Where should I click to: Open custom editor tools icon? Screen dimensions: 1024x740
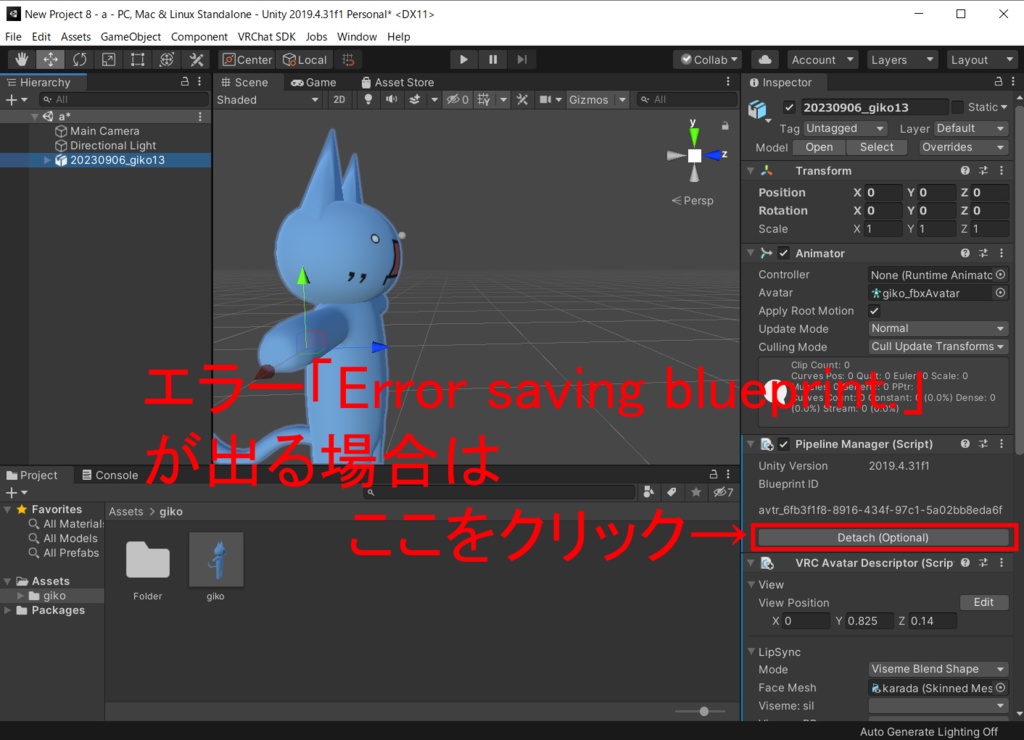click(x=196, y=59)
